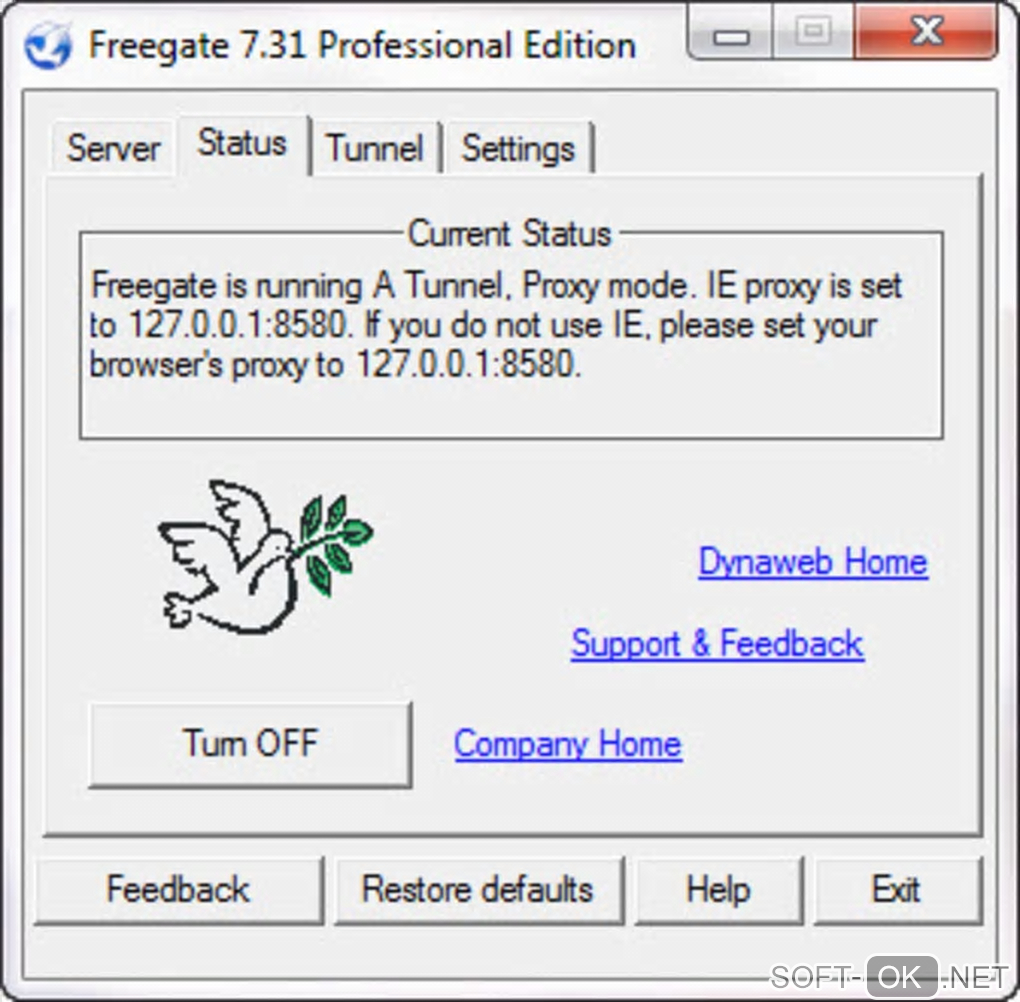The width and height of the screenshot is (1020, 1002).
Task: Go to the Settings tab
Action: coord(518,148)
